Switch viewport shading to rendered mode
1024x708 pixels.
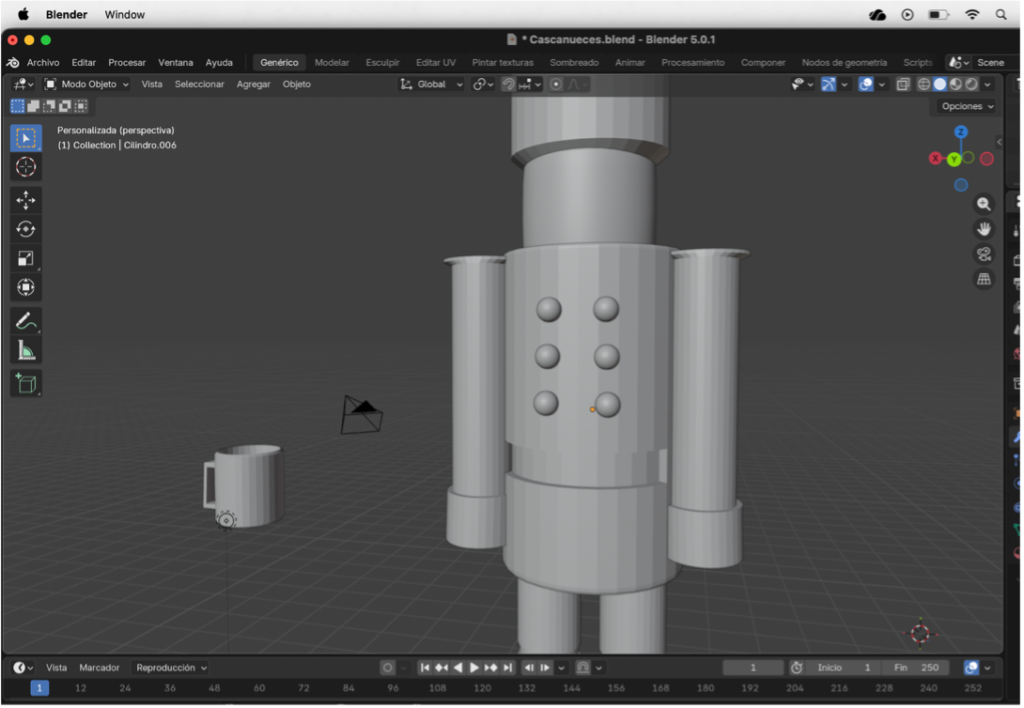coord(970,84)
